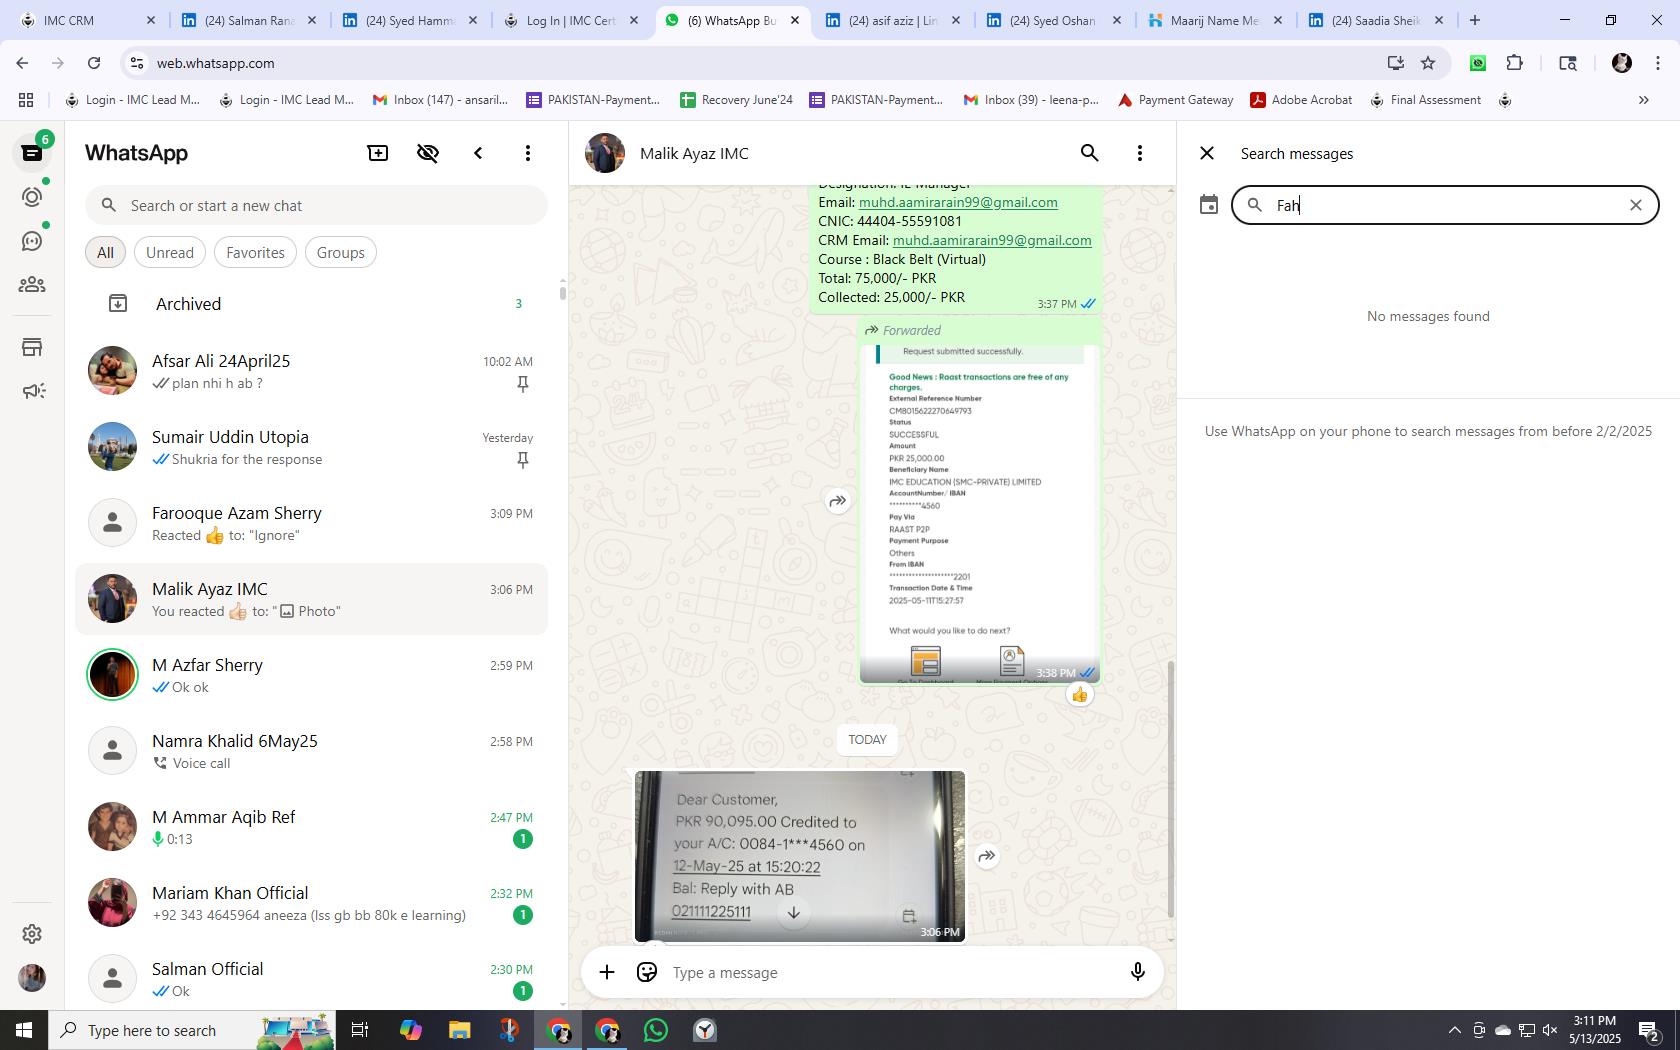
Task: Open M Azfar Sherry chat
Action: [312, 675]
